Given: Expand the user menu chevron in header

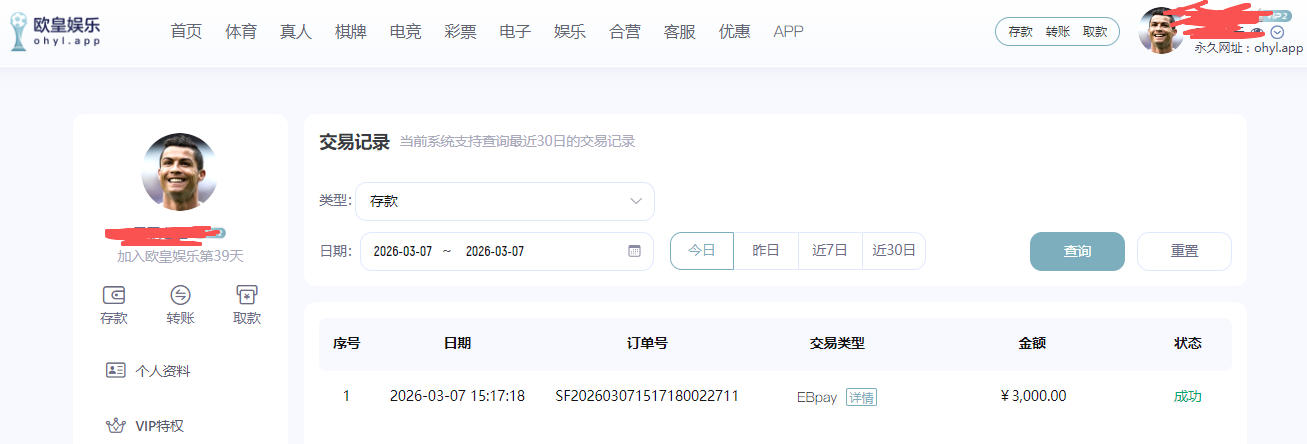Looking at the screenshot, I should (x=1277, y=32).
